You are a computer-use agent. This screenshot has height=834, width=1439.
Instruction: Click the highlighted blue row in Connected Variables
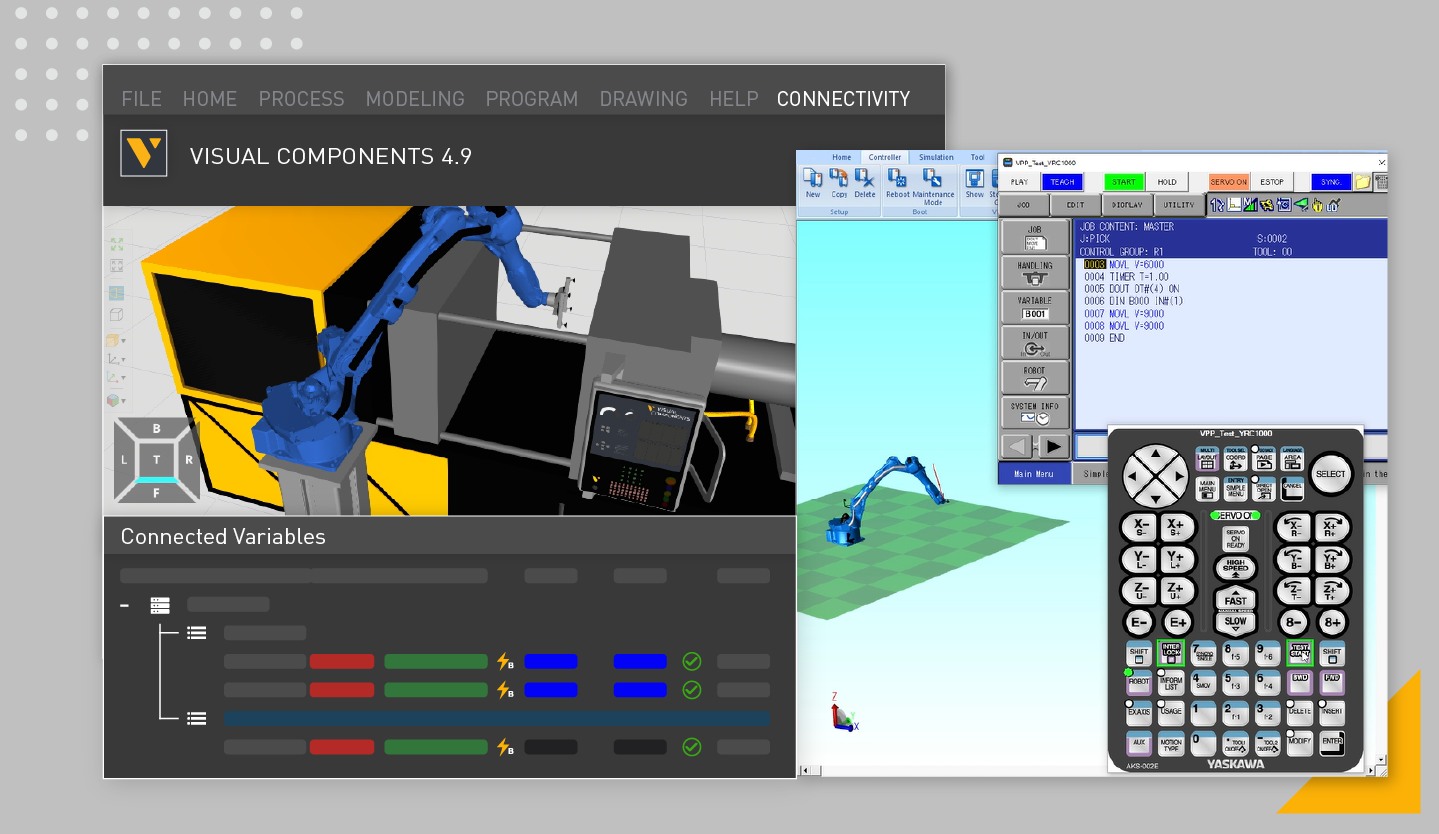tap(497, 718)
